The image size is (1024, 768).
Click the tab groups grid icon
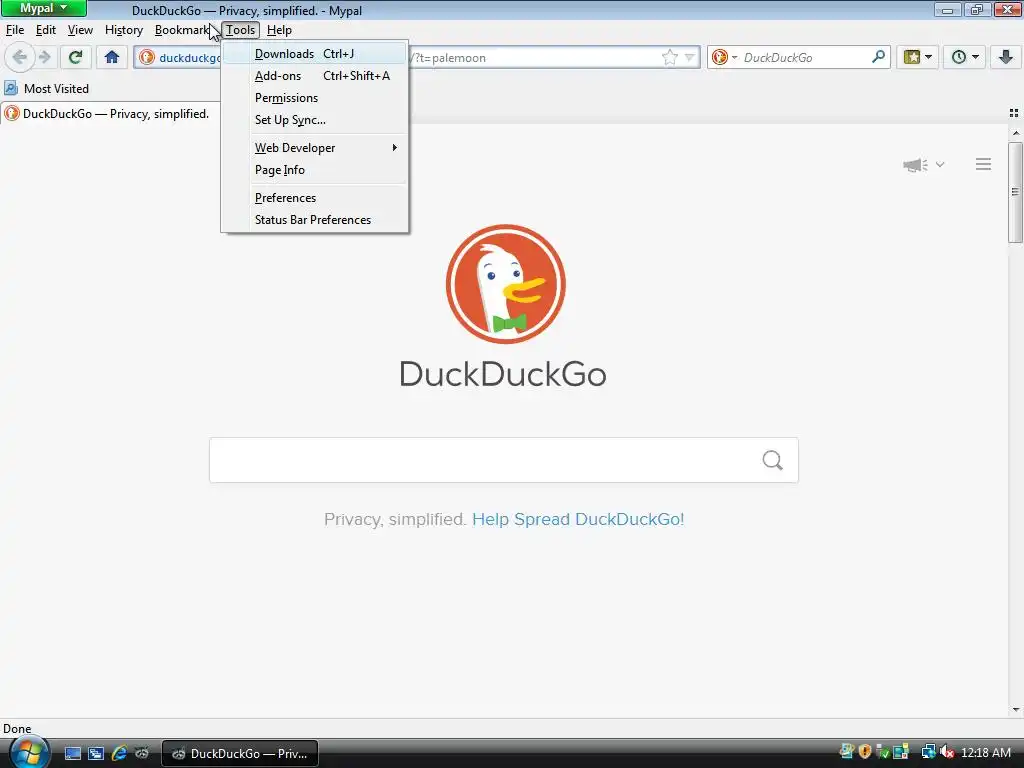(1014, 113)
